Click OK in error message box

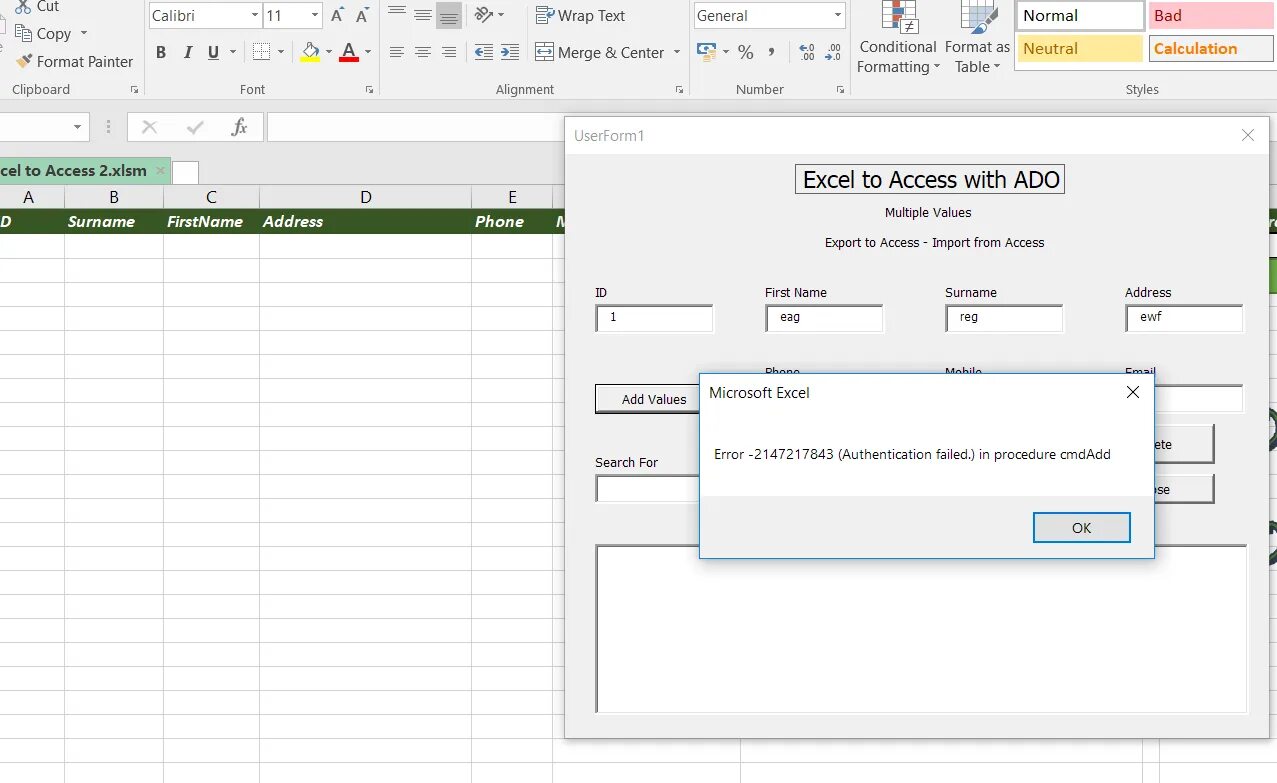click(1081, 527)
